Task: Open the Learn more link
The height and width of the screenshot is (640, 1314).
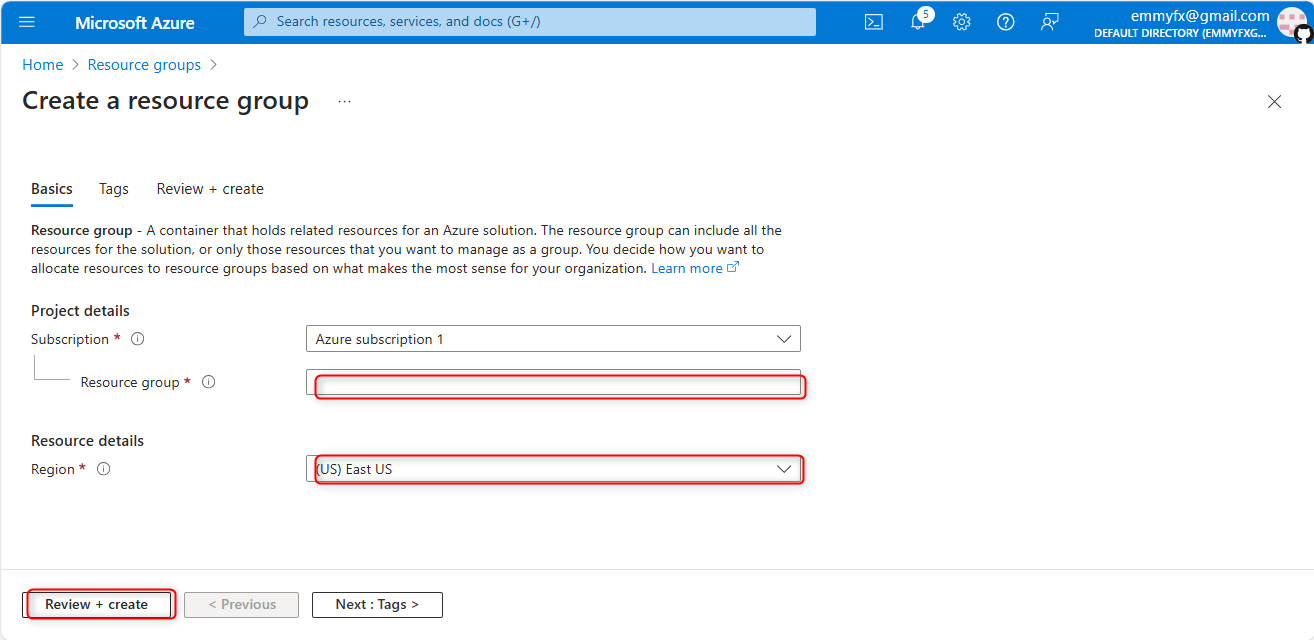Action: click(x=687, y=268)
